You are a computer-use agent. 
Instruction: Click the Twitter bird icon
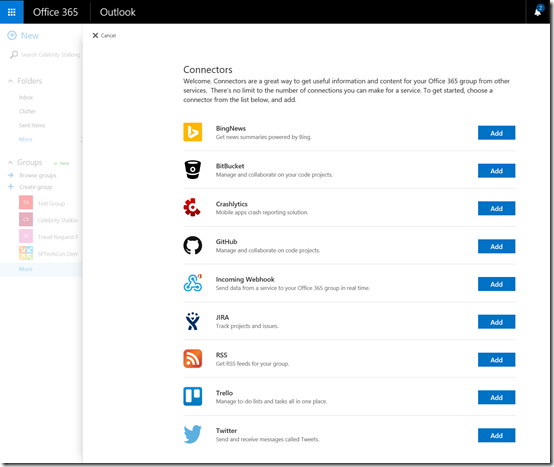pyautogui.click(x=193, y=434)
